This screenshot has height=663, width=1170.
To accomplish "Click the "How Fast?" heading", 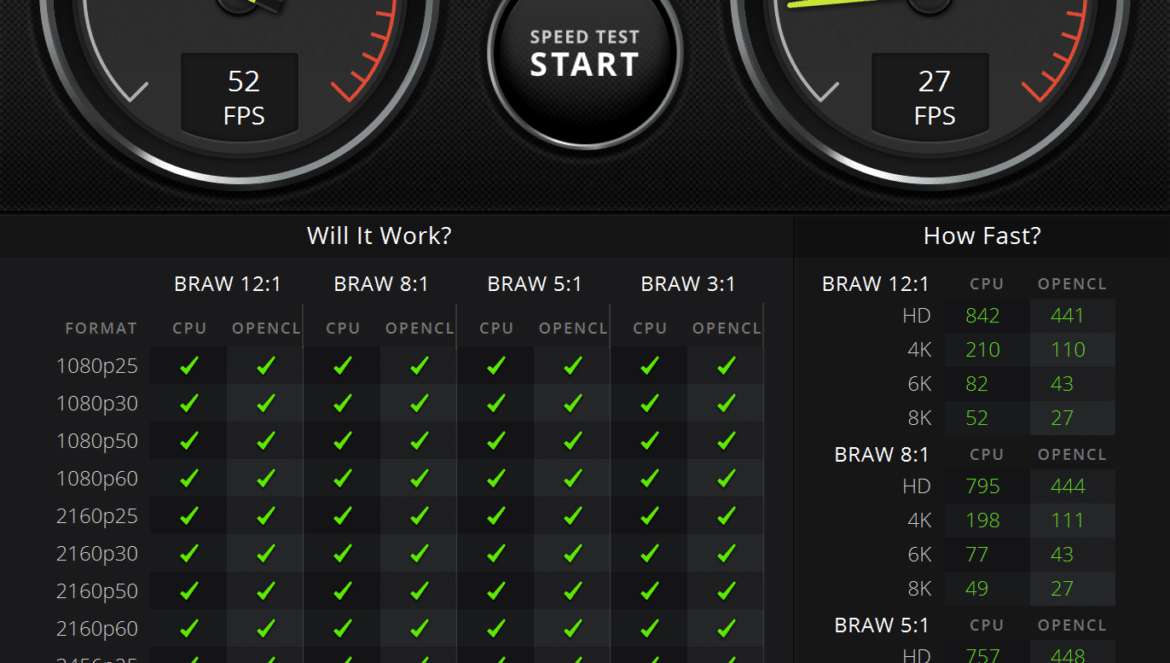I will [982, 236].
